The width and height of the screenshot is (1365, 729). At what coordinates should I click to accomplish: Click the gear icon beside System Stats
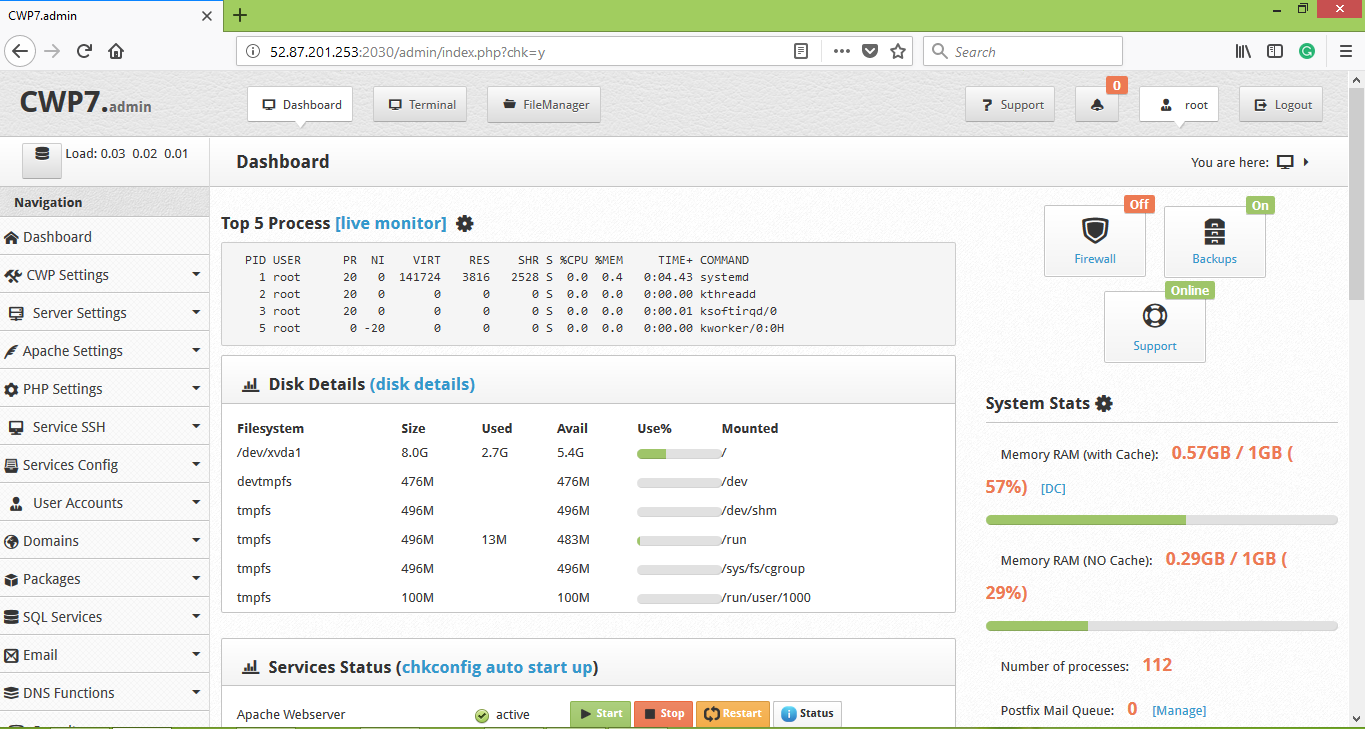point(1104,404)
